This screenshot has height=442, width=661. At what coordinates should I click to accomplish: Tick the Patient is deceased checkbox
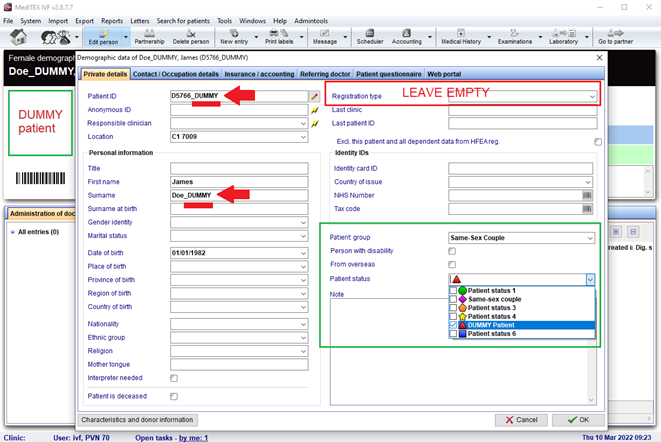174,396
